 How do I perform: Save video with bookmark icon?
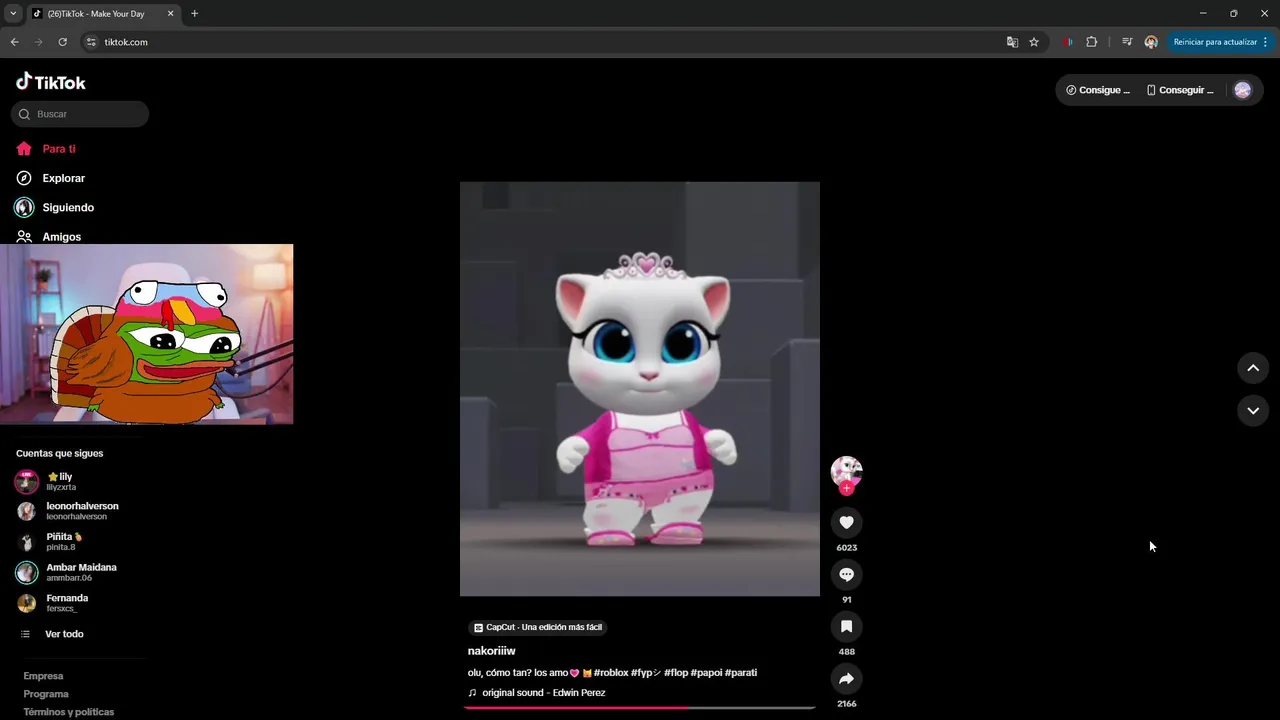[846, 626]
